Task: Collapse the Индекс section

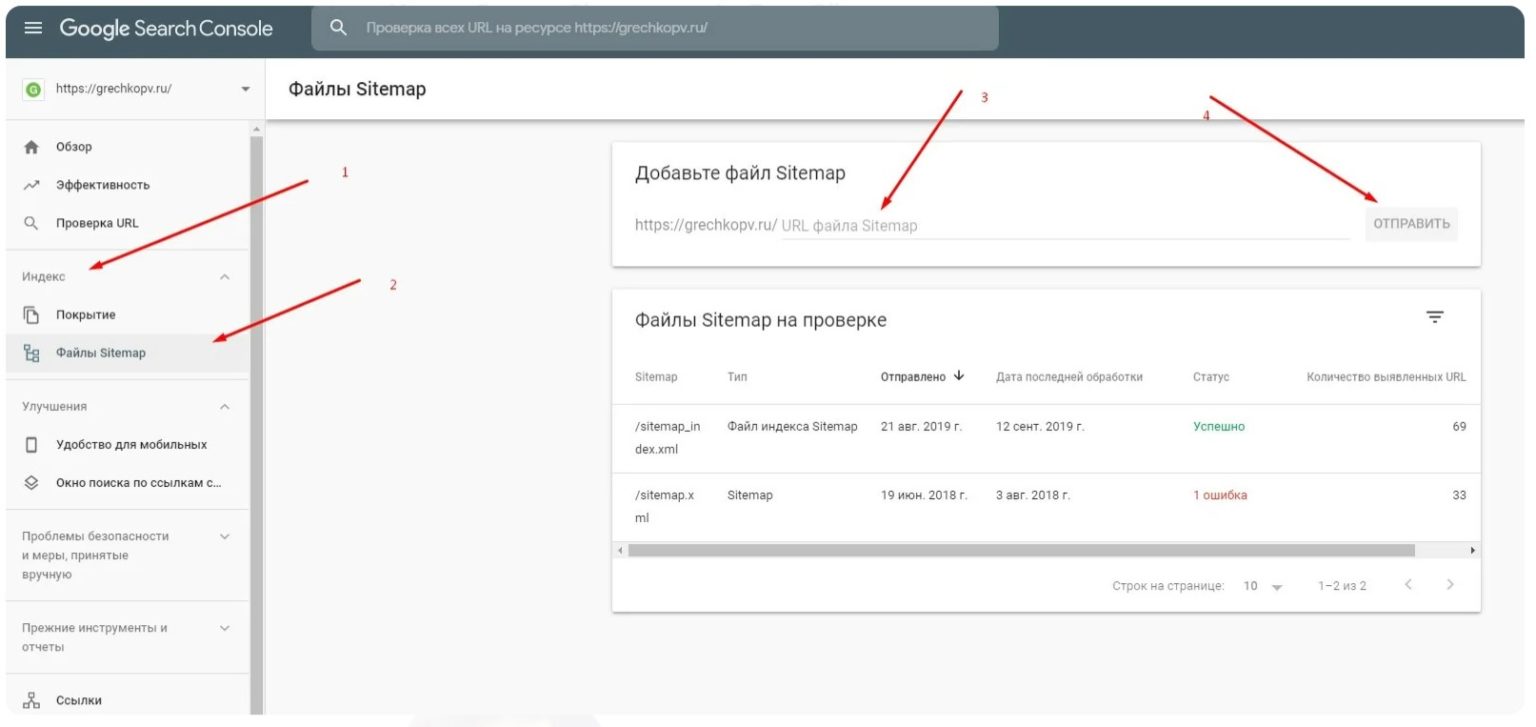Action: pyautogui.click(x=225, y=277)
